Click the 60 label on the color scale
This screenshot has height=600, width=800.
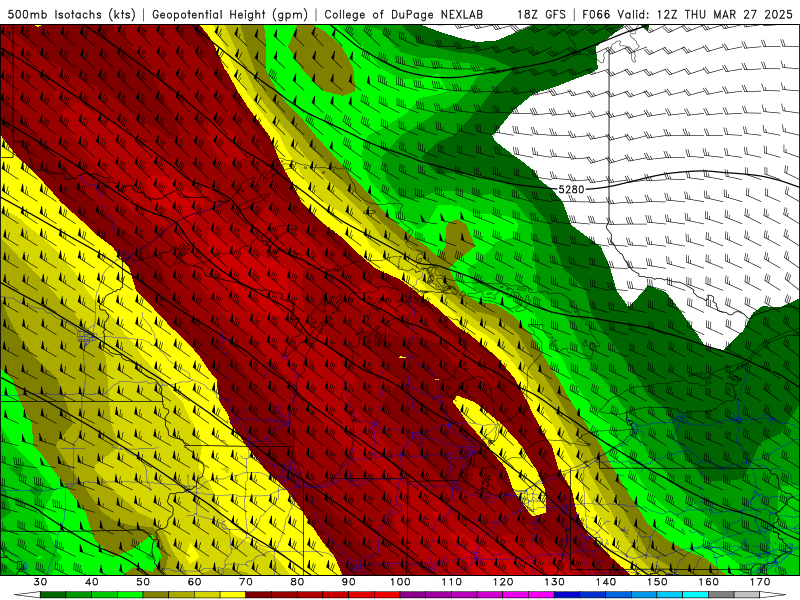click(x=194, y=582)
